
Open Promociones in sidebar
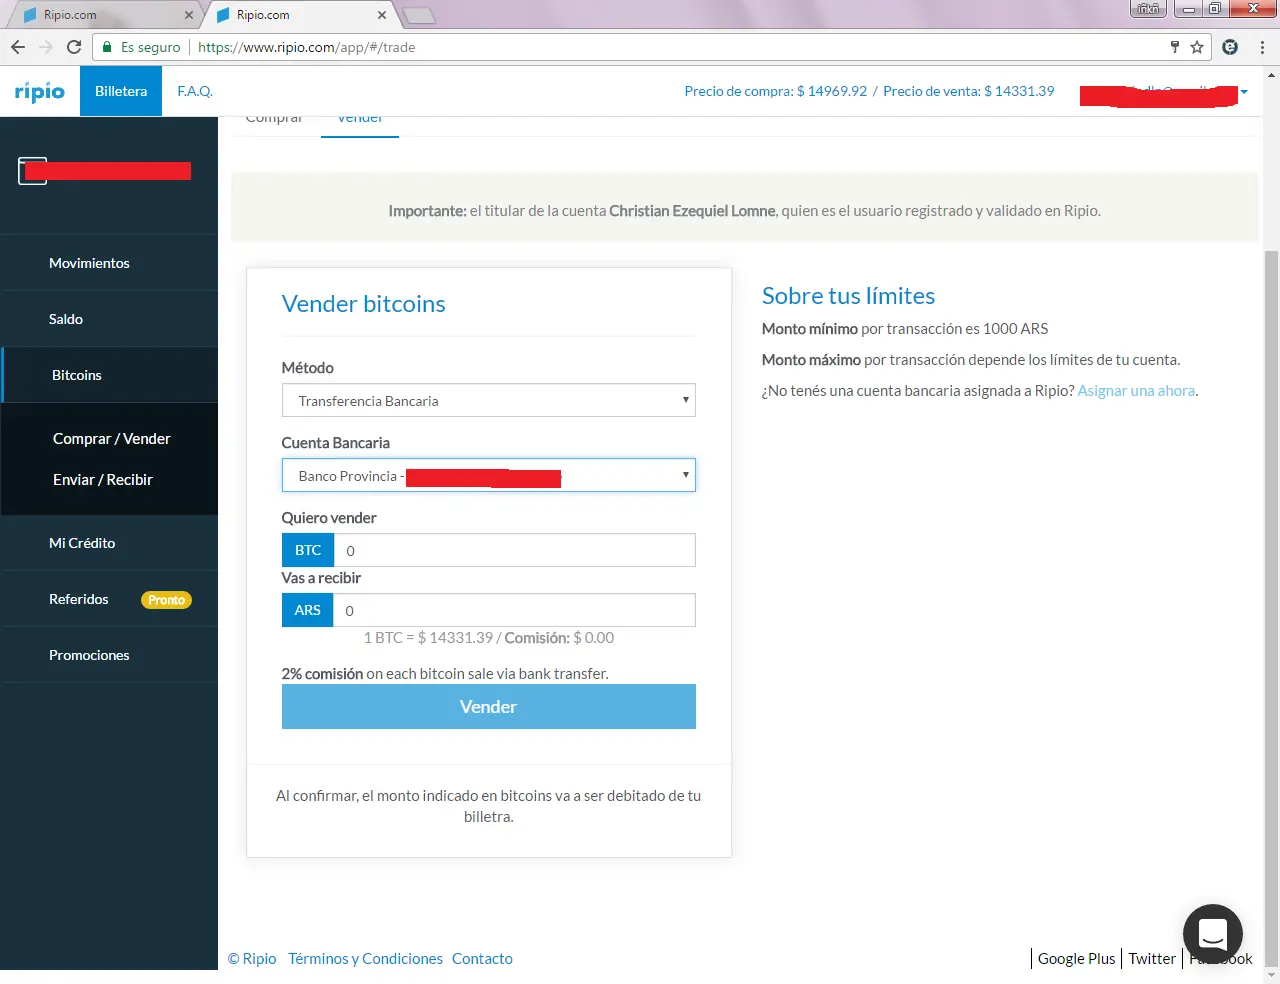(x=110, y=655)
